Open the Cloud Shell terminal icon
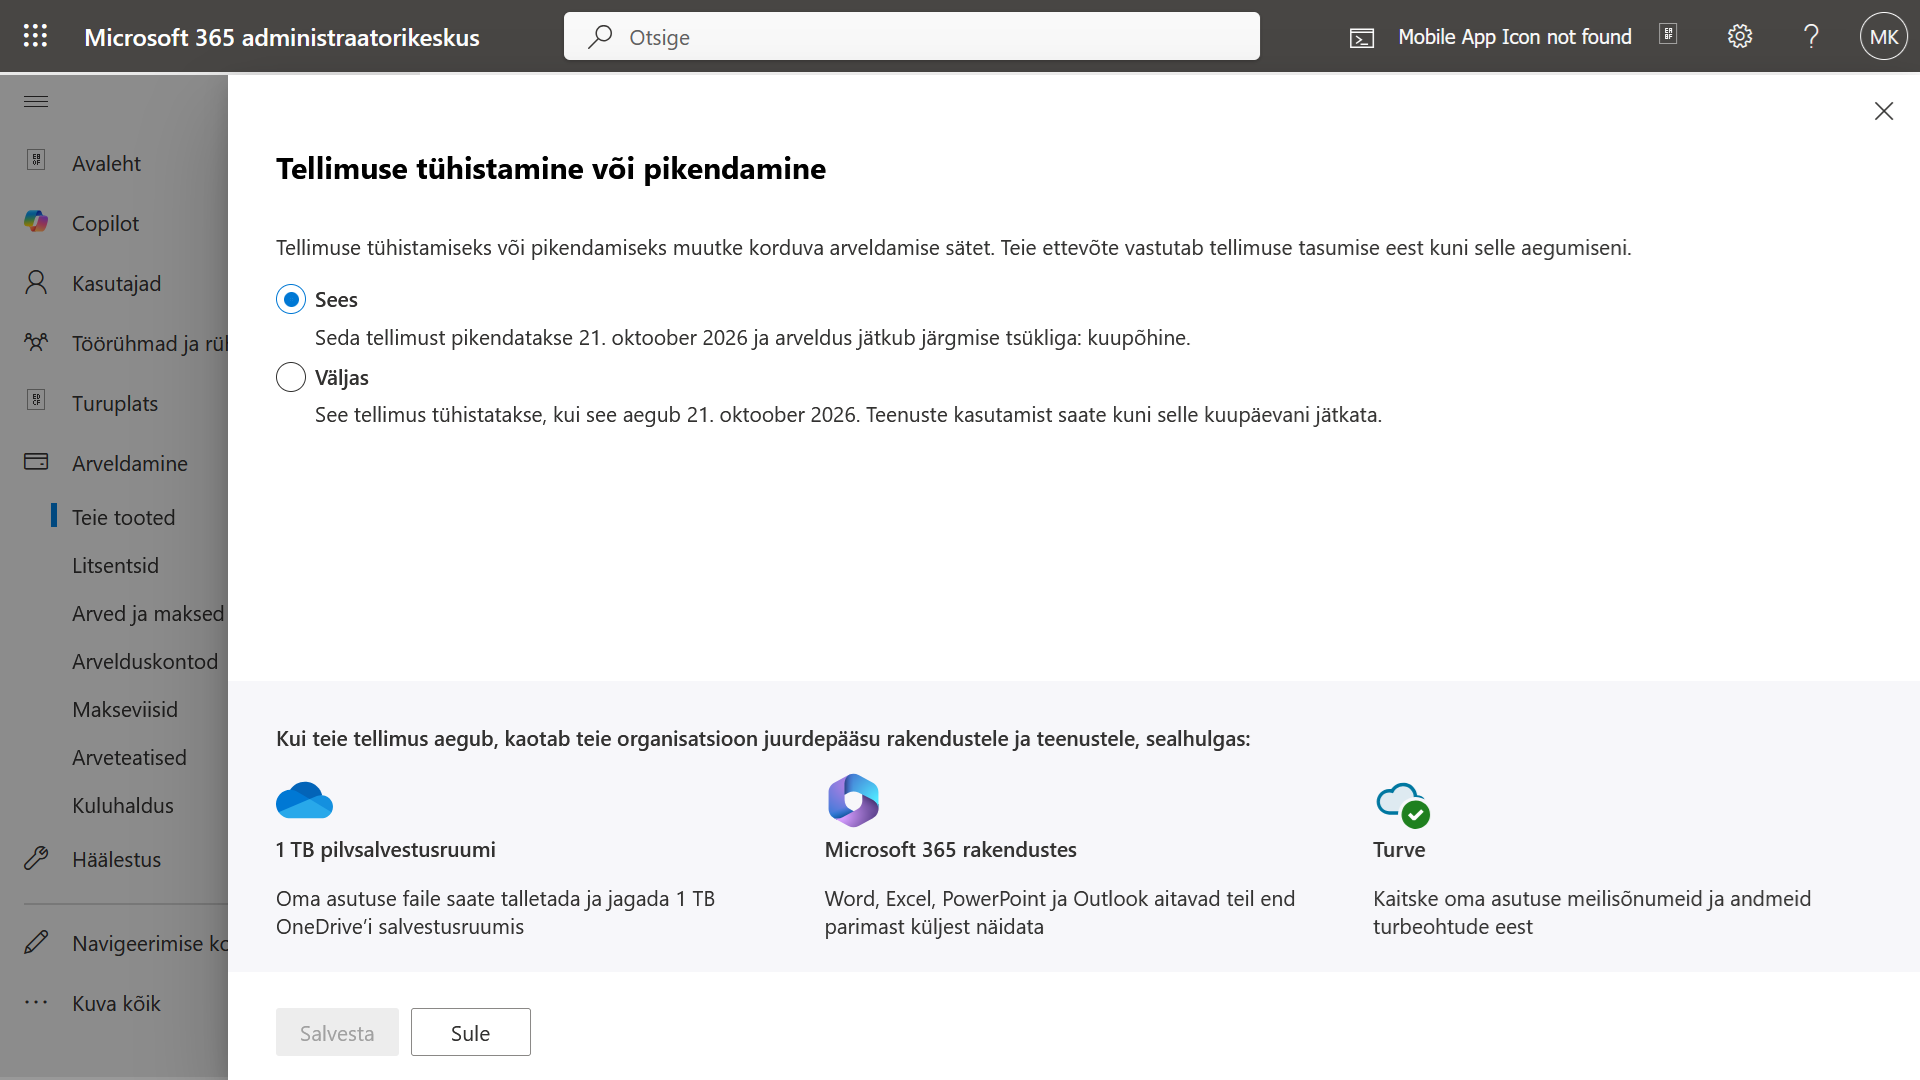The image size is (1920, 1080). 1362,38
